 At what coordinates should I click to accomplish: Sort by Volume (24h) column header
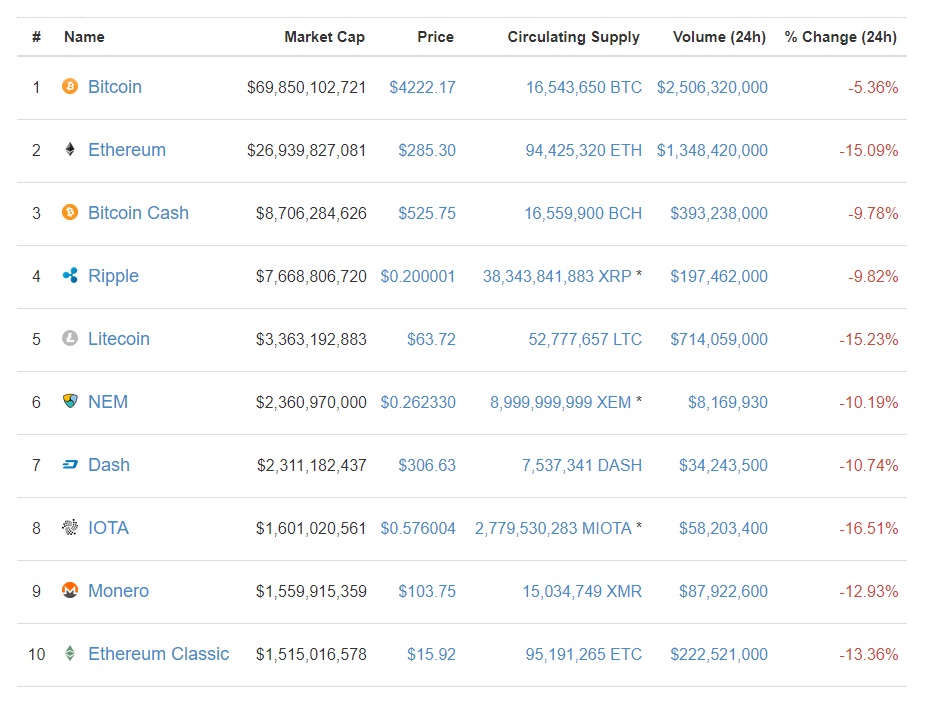pos(719,37)
